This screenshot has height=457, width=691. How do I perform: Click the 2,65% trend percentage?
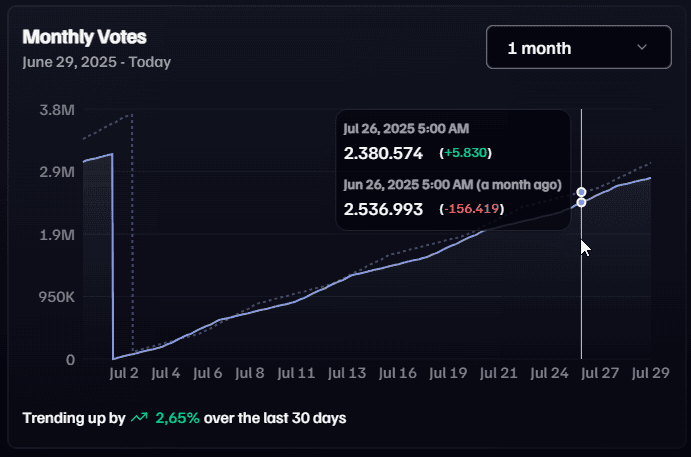click(x=177, y=417)
